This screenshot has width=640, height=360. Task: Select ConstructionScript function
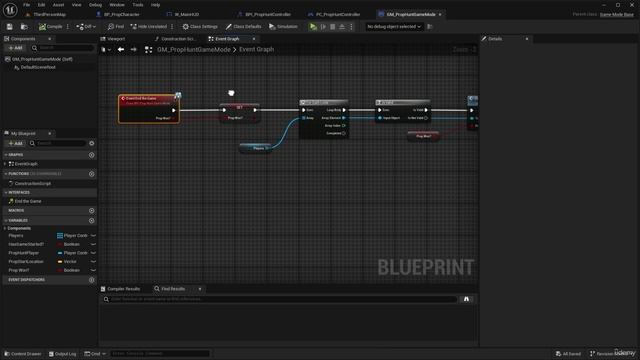click(33, 184)
